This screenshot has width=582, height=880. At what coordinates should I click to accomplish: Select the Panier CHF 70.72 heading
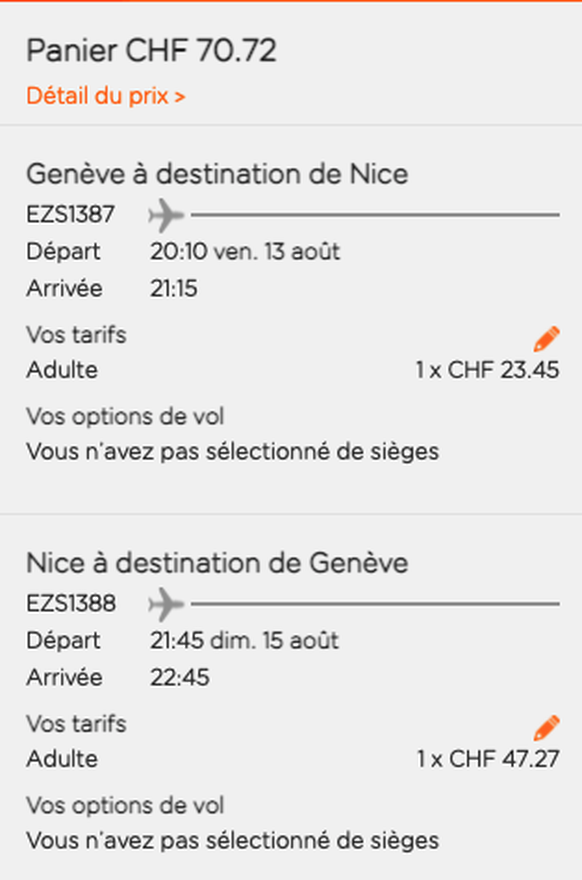tap(152, 51)
